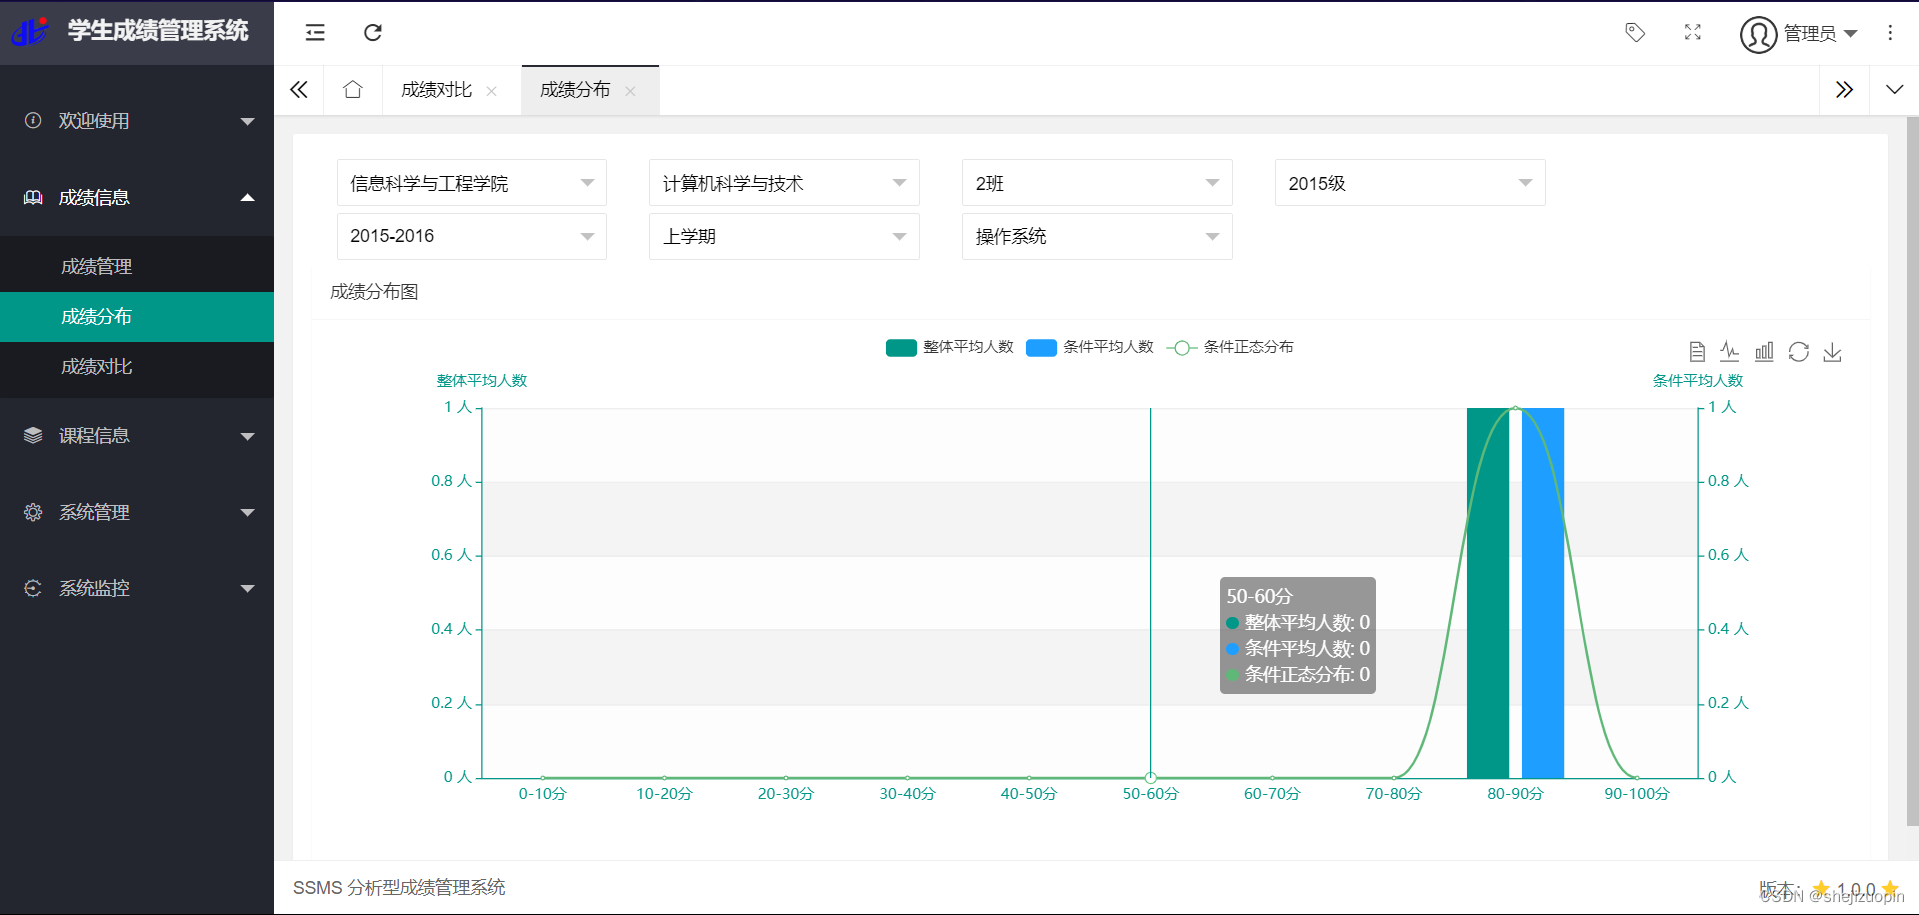The width and height of the screenshot is (1919, 915).
Task: Click the 欢迎使用 info icon
Action: coord(33,121)
